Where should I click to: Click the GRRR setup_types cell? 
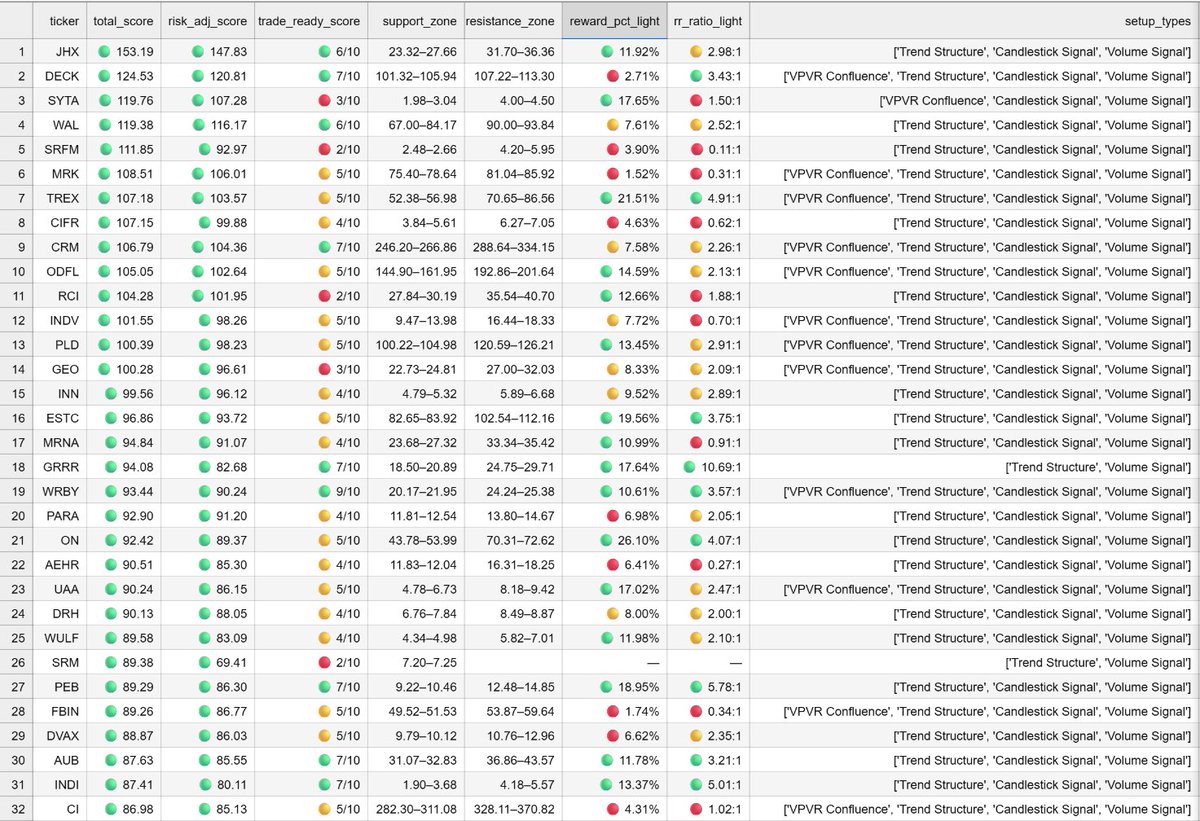(975, 467)
